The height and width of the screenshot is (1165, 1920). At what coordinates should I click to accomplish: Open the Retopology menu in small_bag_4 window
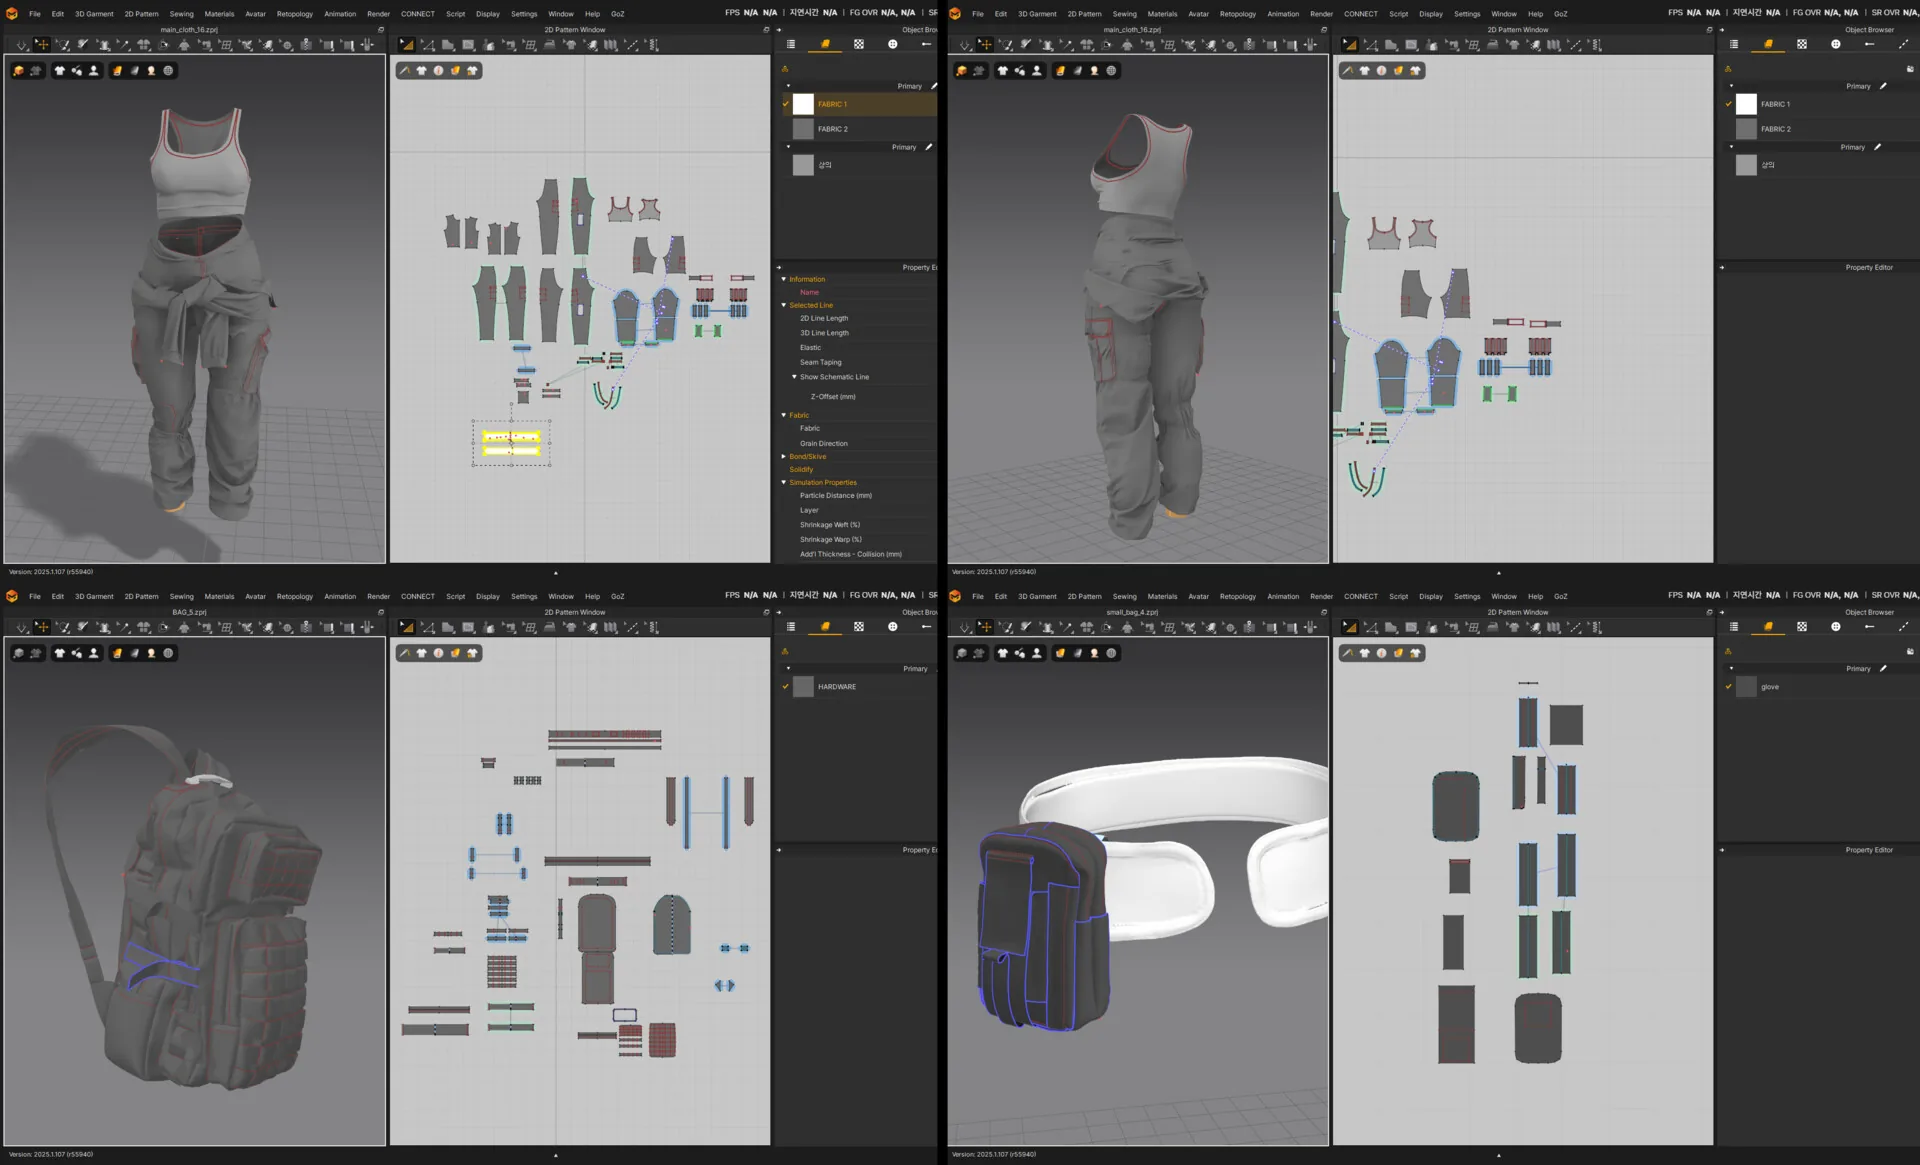tap(1238, 596)
